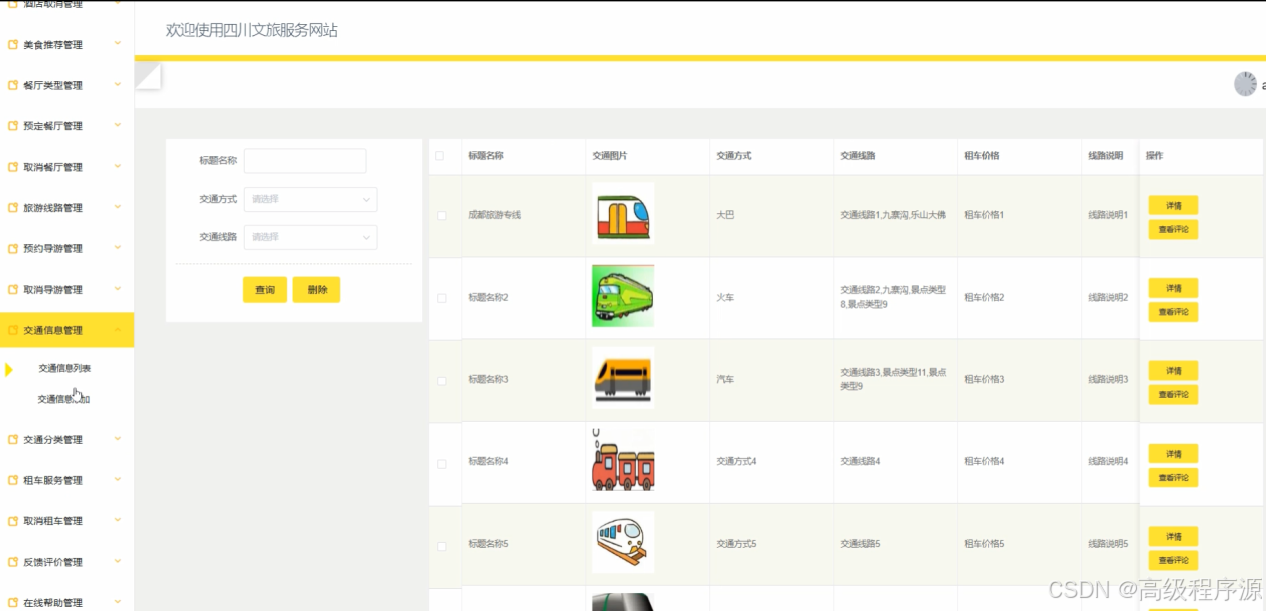
Task: Expand the 餐厅类型管理 chevron
Action: [118, 85]
